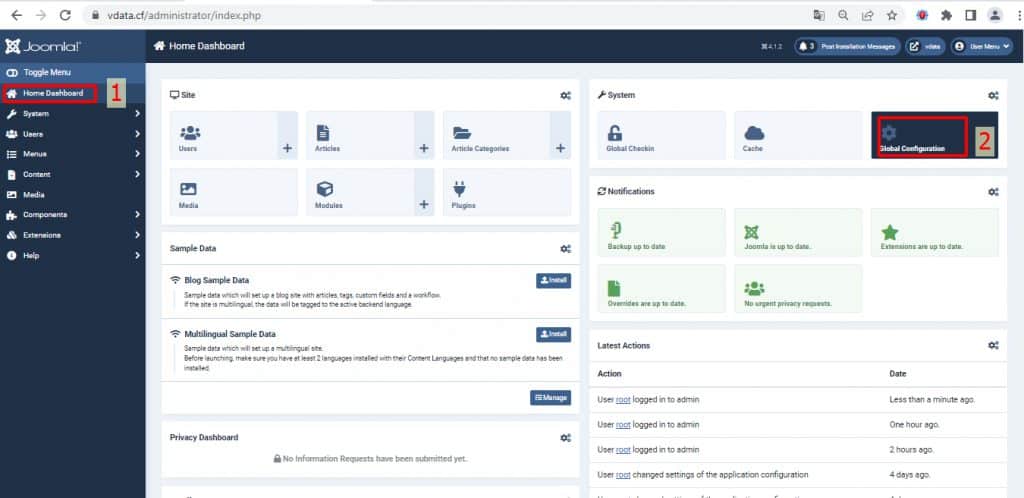
Task: Click the browser share icon
Action: 867,15
